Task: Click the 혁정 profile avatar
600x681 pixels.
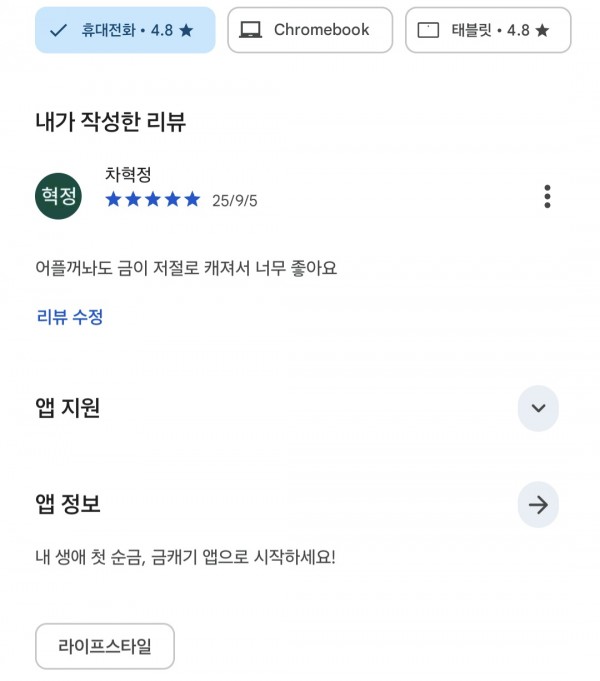Action: 58,196
